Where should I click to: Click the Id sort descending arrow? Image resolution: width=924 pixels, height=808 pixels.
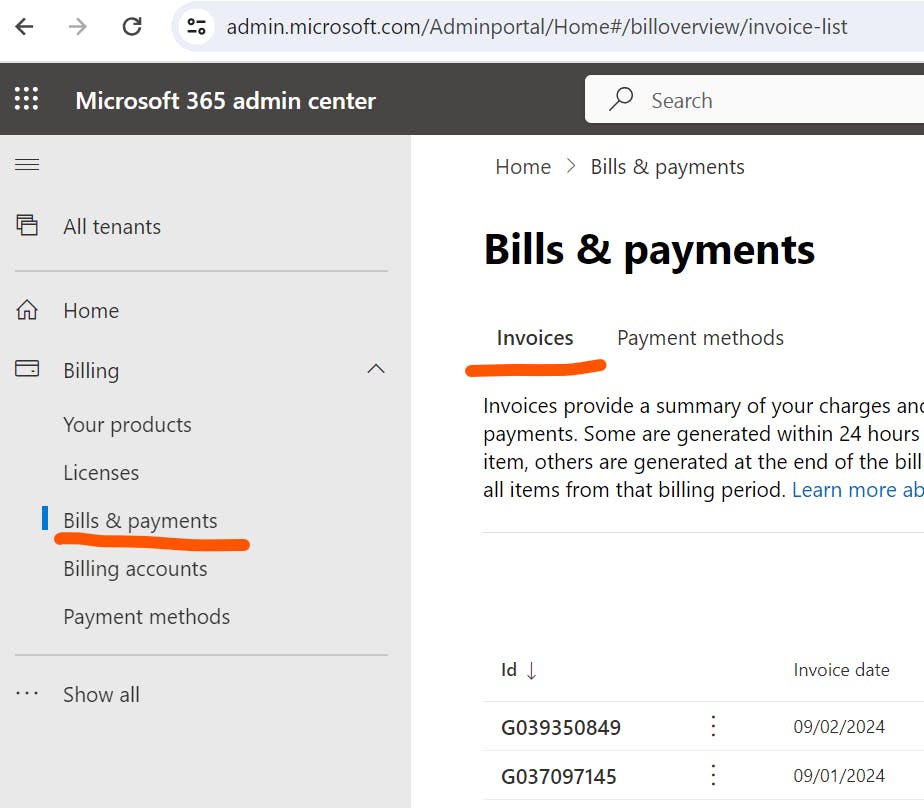[x=532, y=671]
